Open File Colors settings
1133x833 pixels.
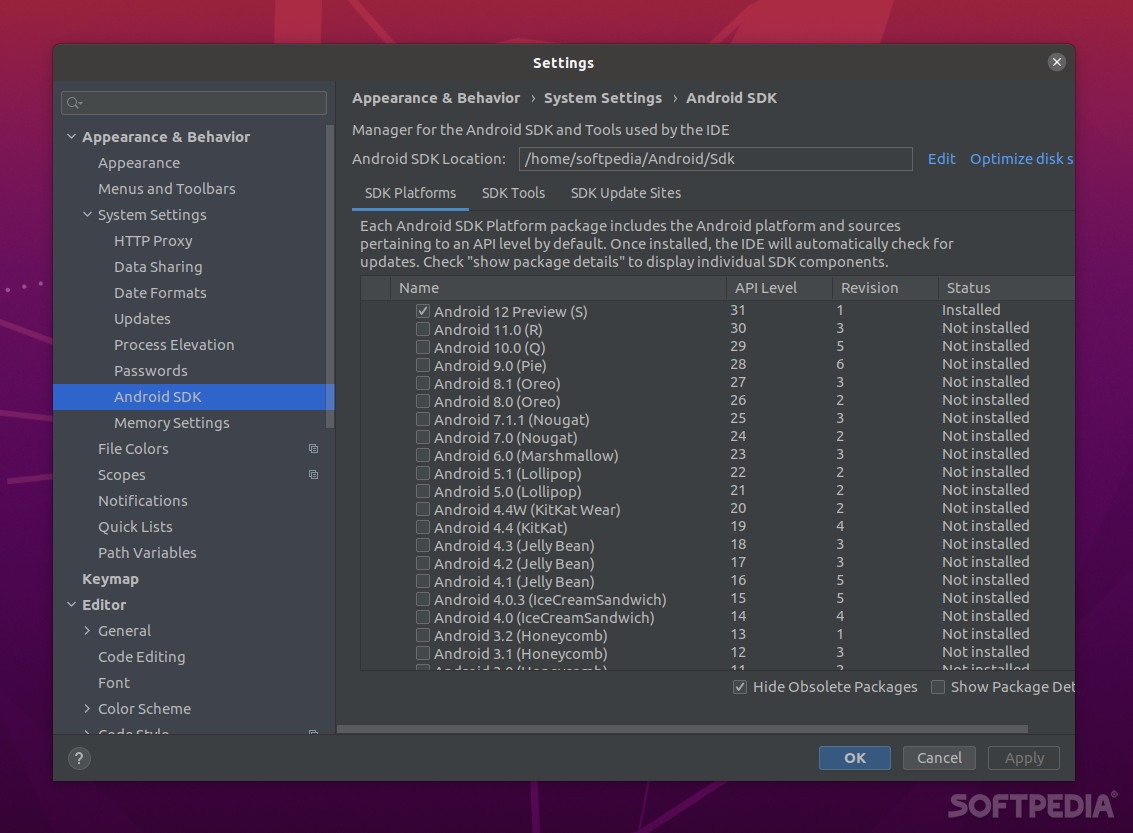click(x=133, y=449)
